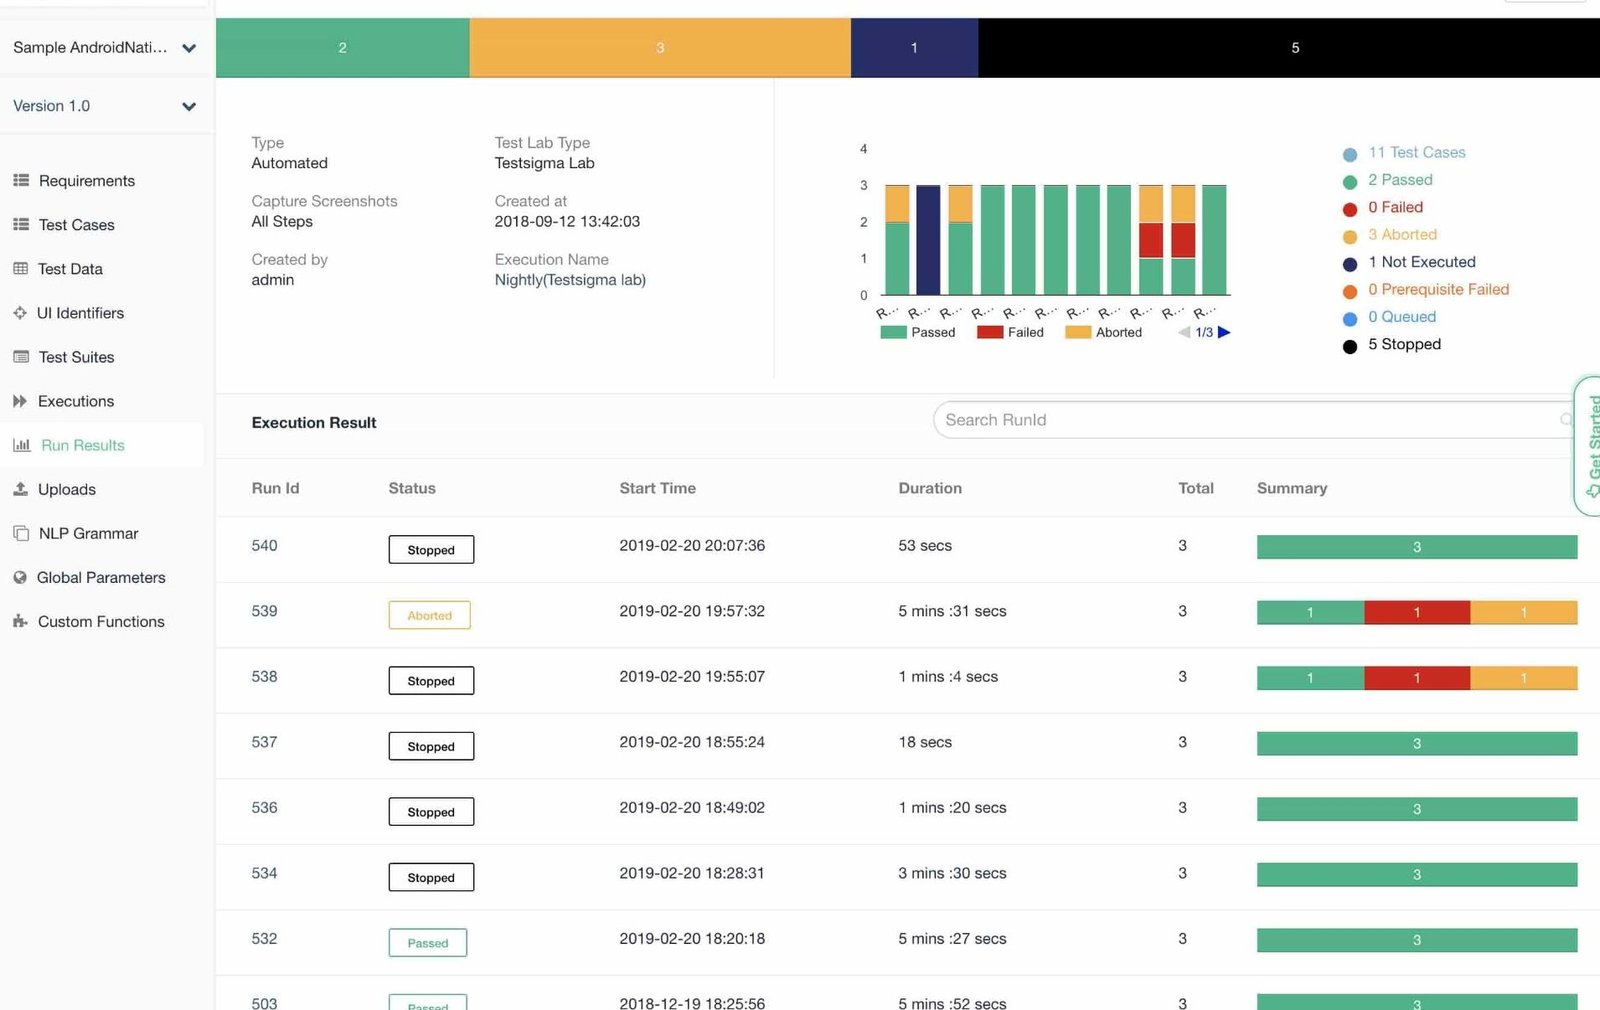Viewport: 1600px width, 1010px height.
Task: Open Test Suites panel icon
Action: (22, 357)
